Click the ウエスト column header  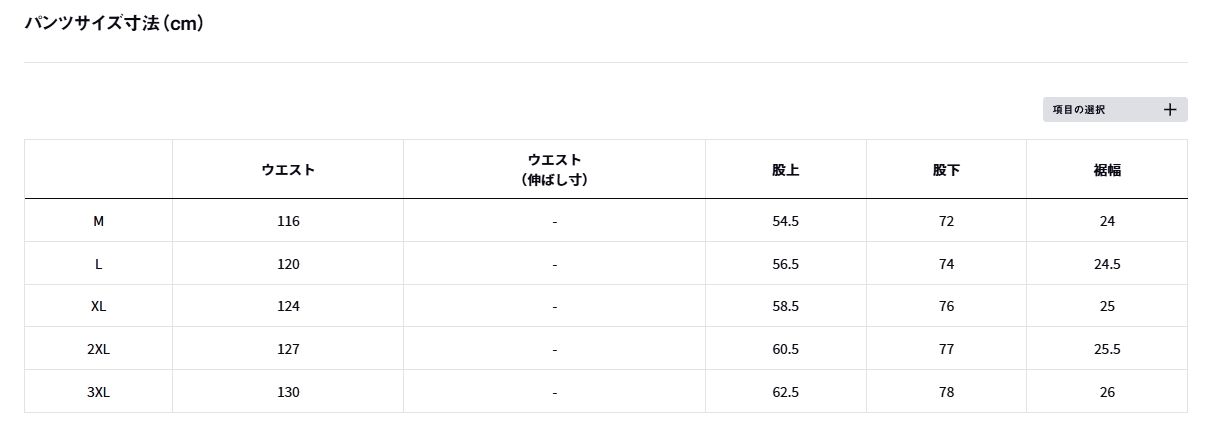pos(288,170)
